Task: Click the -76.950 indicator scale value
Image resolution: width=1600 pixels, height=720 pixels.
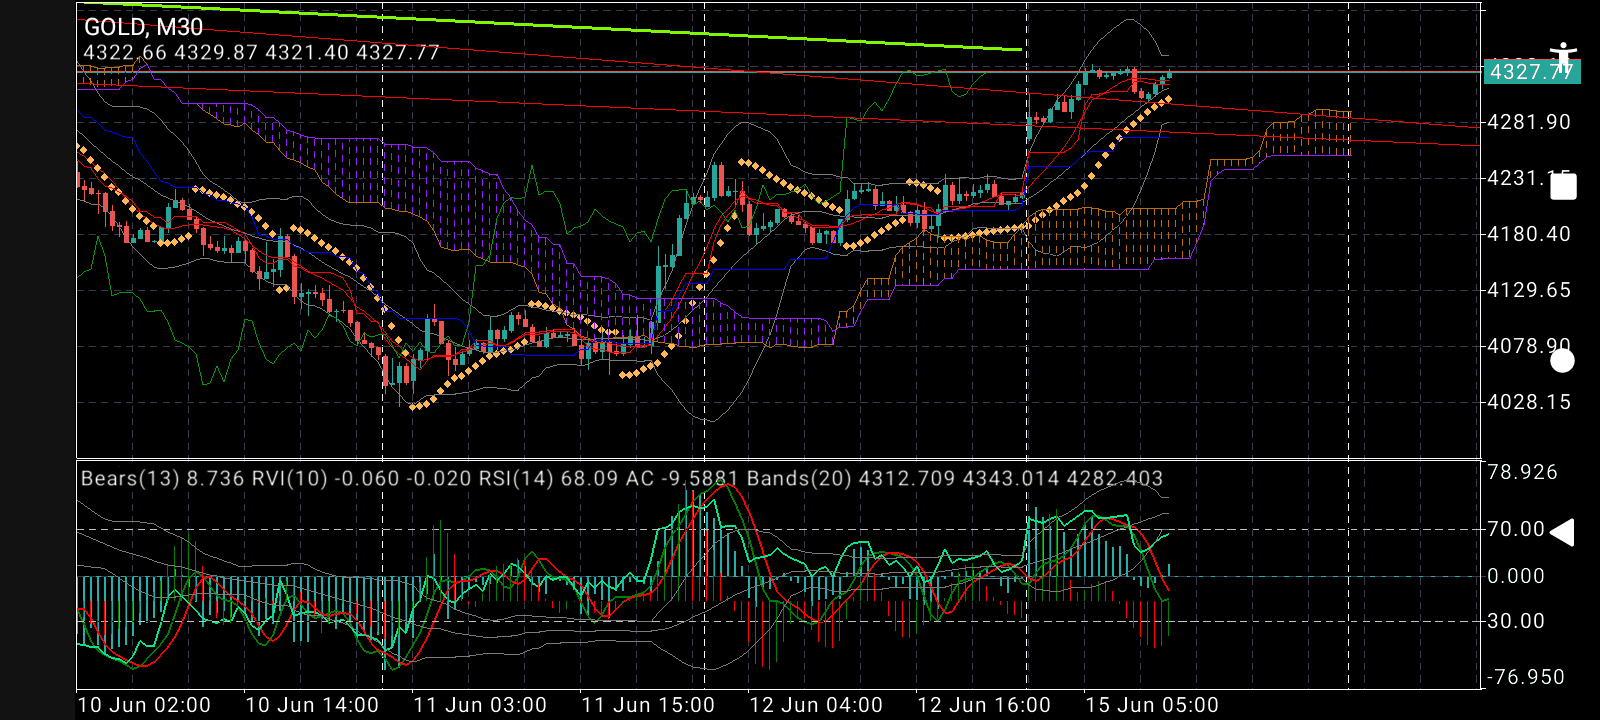Action: click(x=1526, y=677)
